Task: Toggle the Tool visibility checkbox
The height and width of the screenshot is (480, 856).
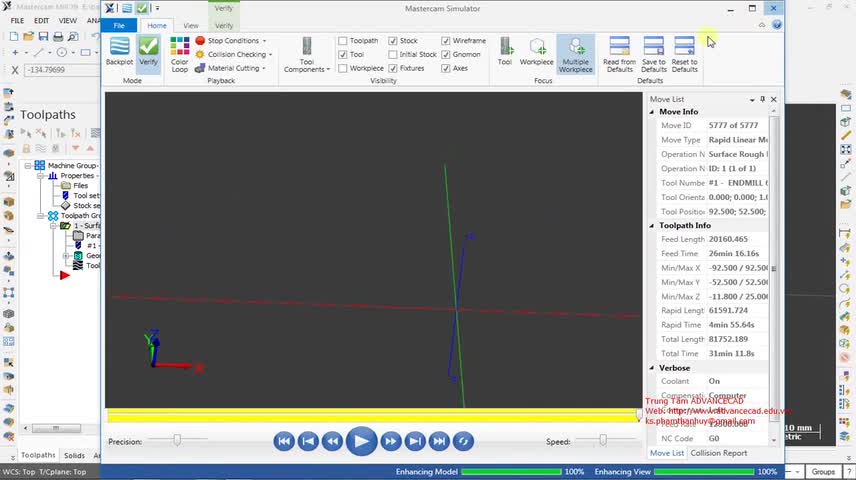Action: (342, 55)
